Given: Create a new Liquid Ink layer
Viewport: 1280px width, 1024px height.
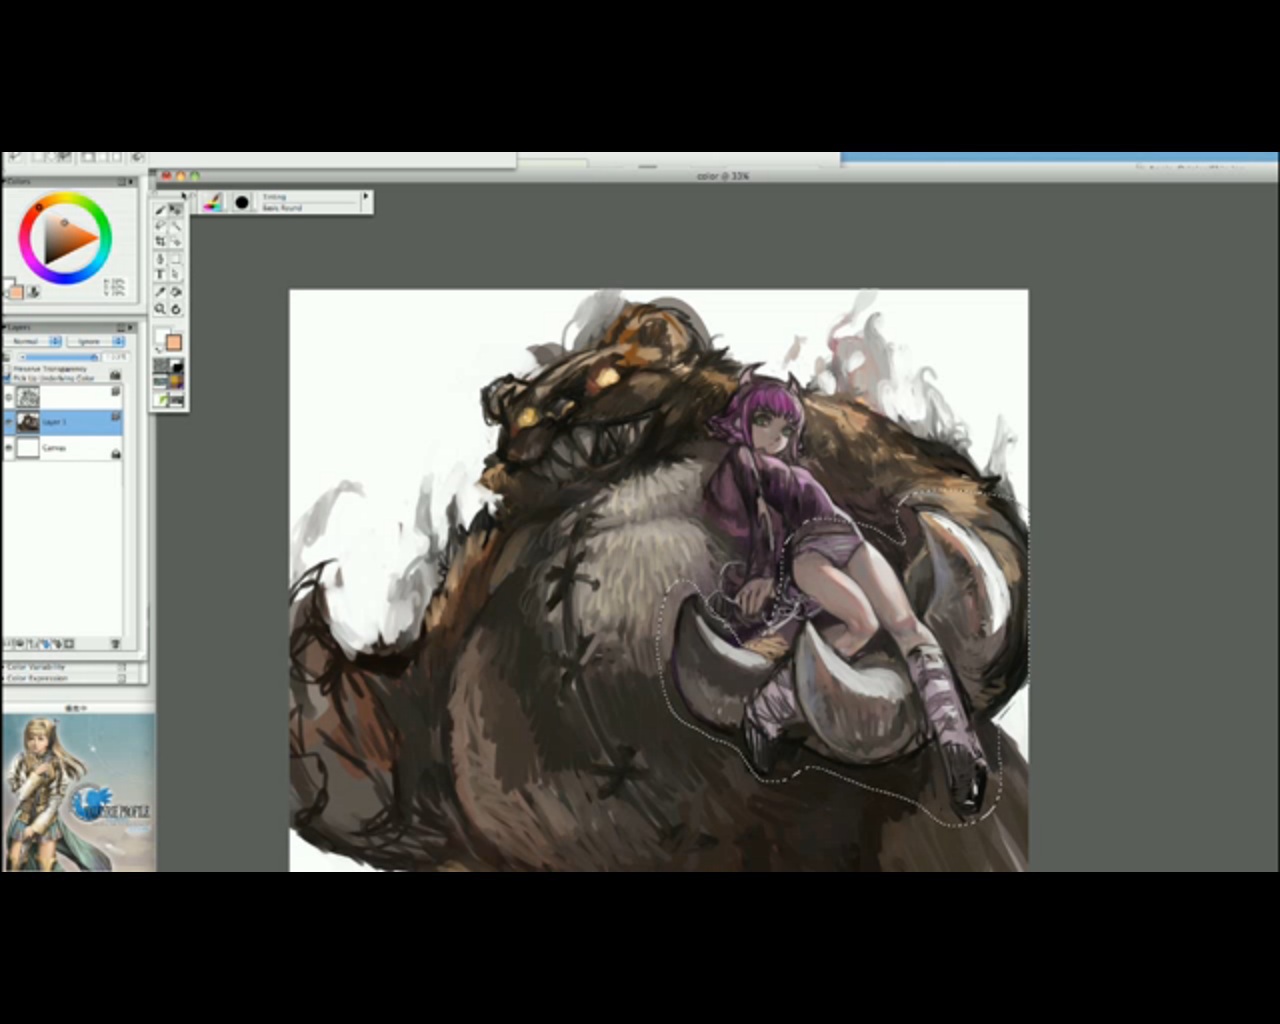Looking at the screenshot, I should [x=57, y=643].
